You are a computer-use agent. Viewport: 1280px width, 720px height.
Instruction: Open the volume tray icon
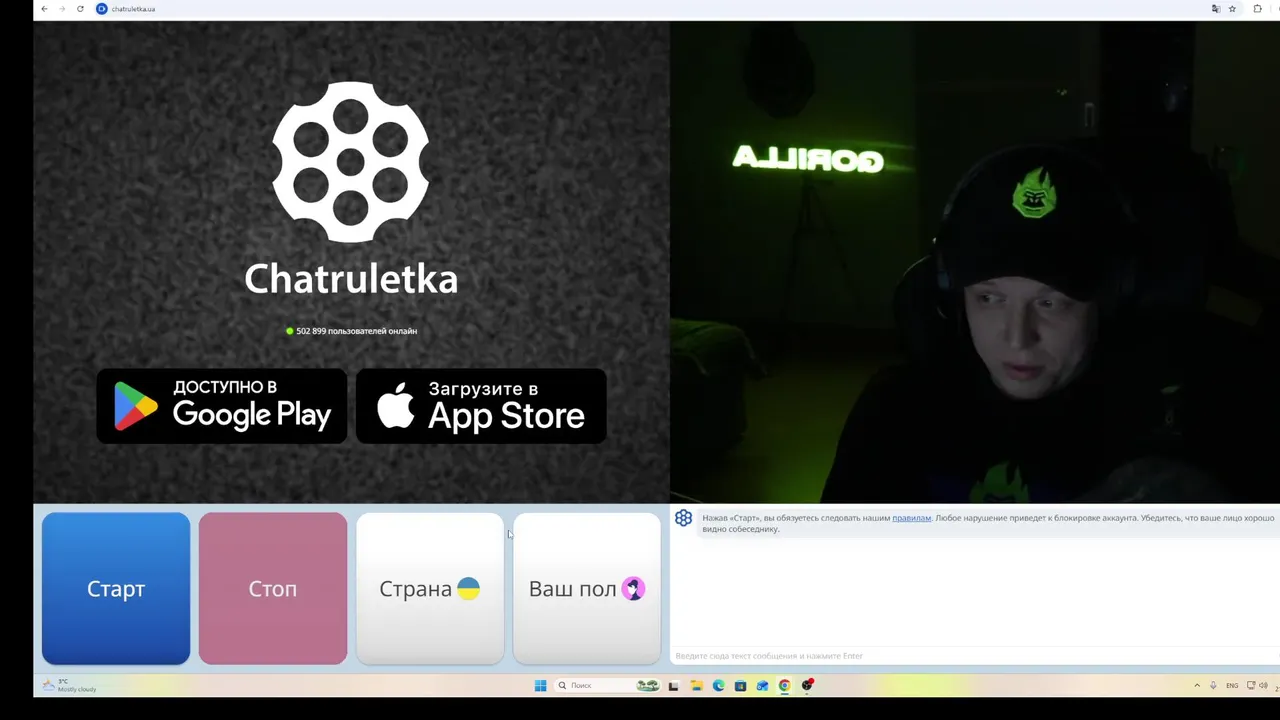1263,685
